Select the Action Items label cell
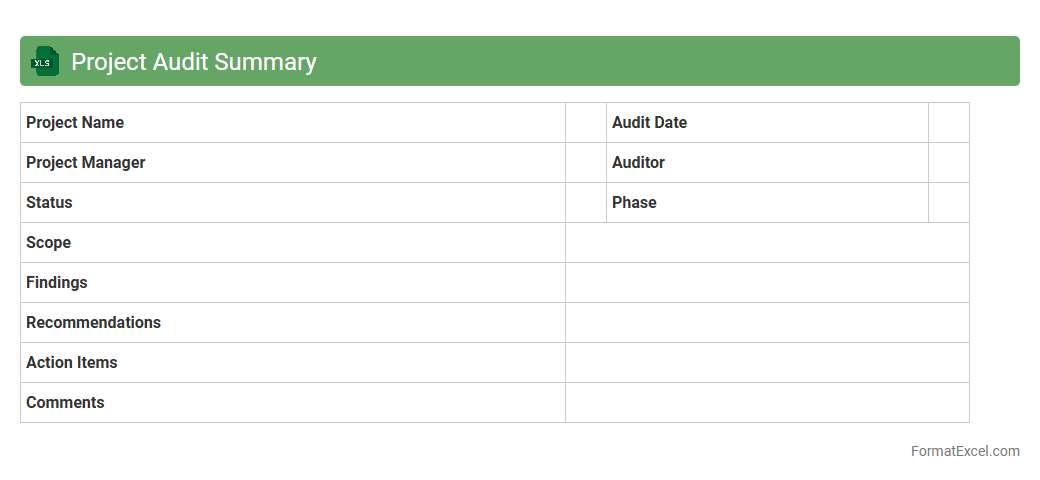 (x=292, y=363)
